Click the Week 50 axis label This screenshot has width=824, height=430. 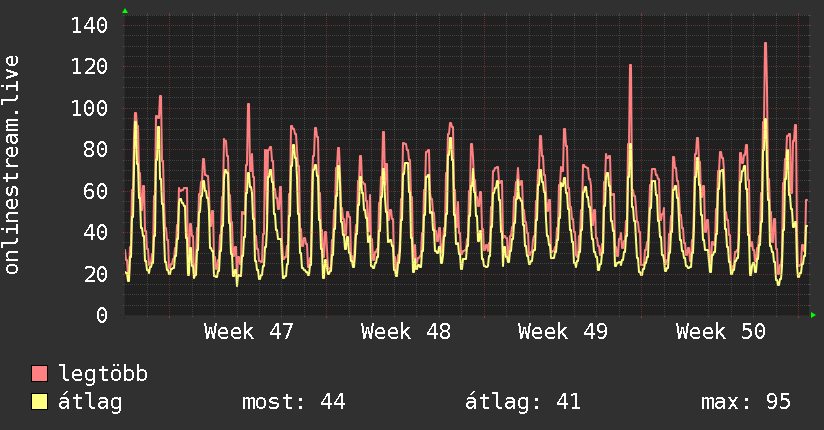[x=720, y=332]
